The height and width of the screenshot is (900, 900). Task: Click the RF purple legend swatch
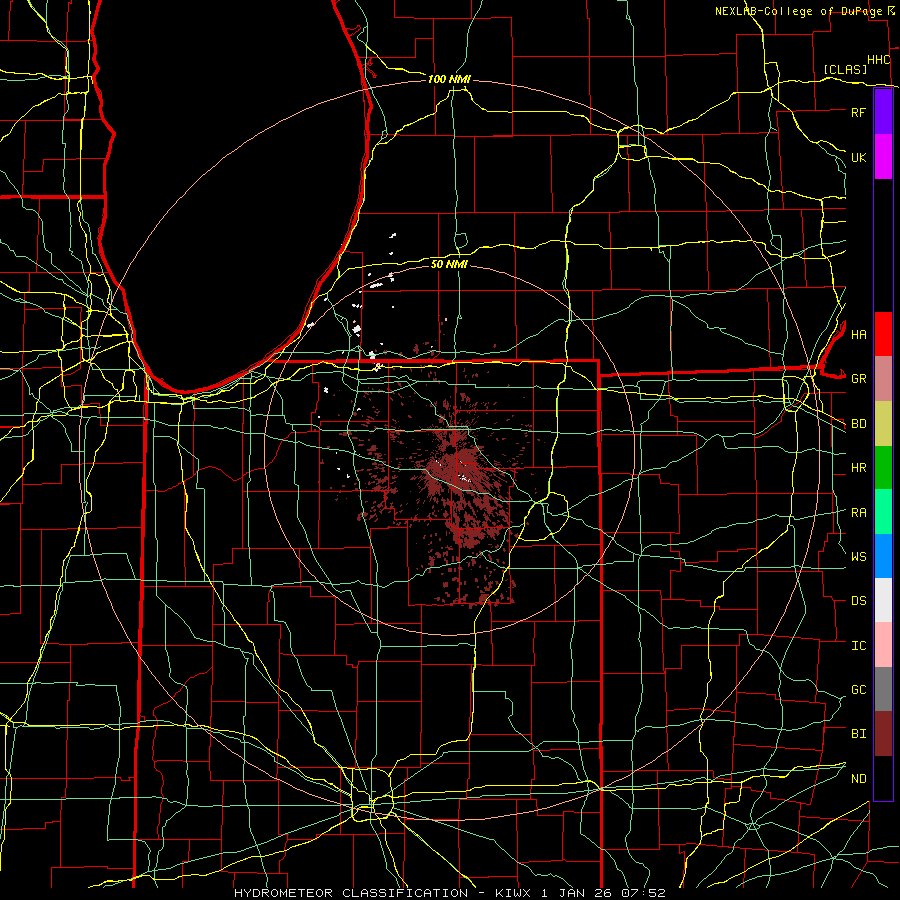coord(883,112)
